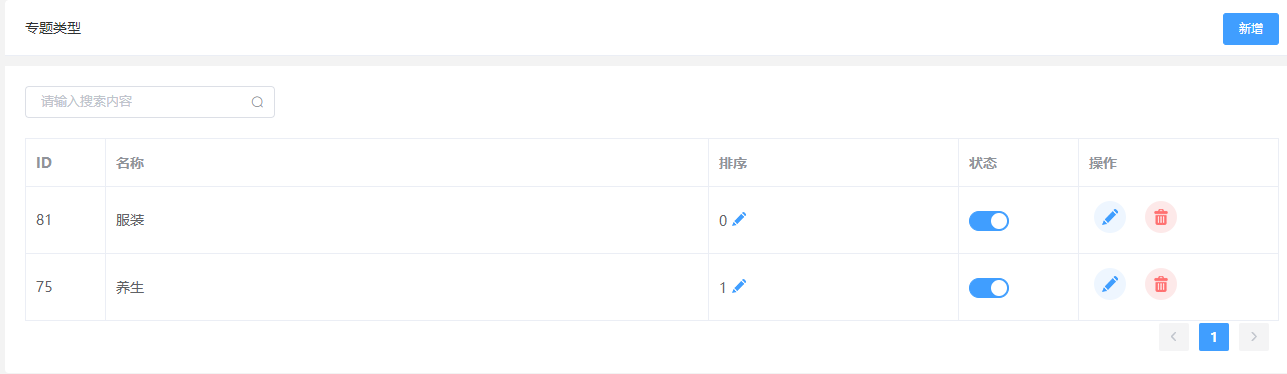Select the 养生 name cell

[x=407, y=287]
